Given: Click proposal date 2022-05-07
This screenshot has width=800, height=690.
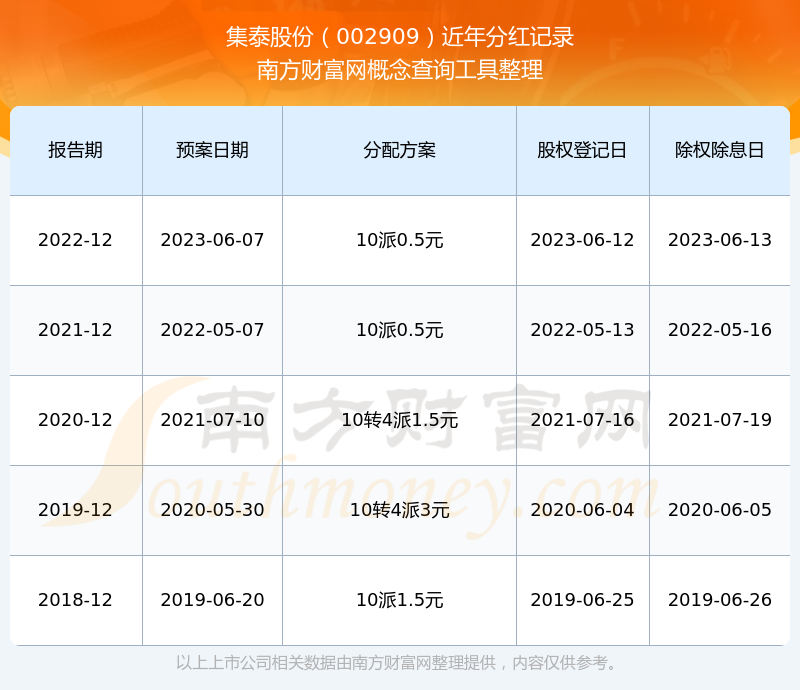Looking at the screenshot, I should click(x=212, y=330).
